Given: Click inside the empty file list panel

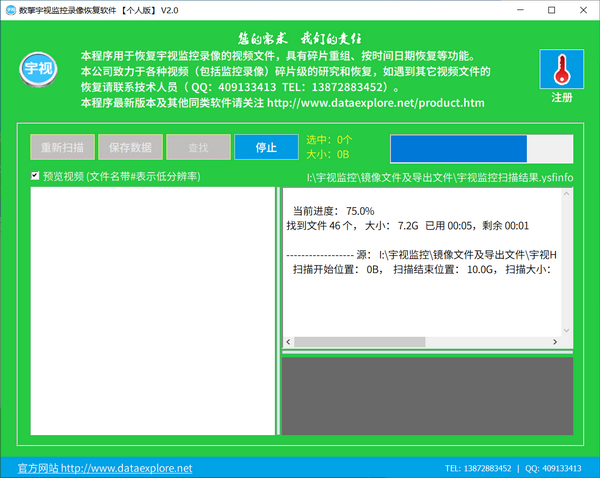Looking at the screenshot, I should click(x=153, y=310).
